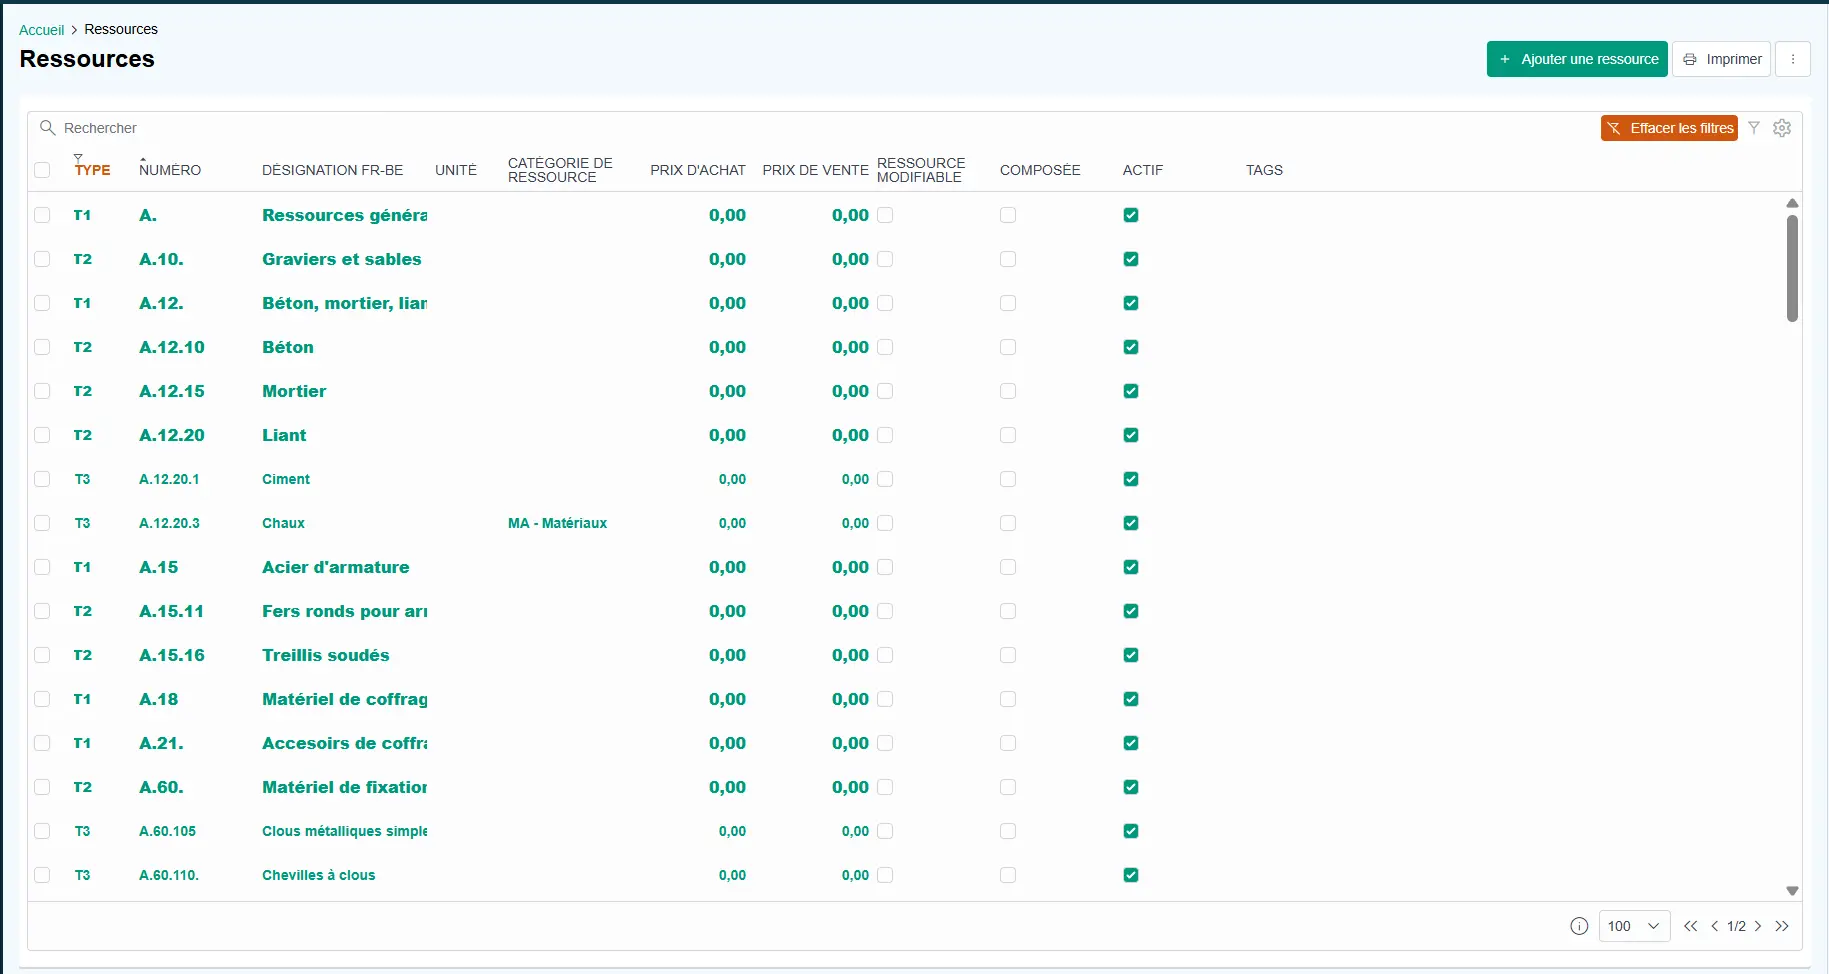Toggle Composée for Liant row
The width and height of the screenshot is (1829, 974).
1008,435
